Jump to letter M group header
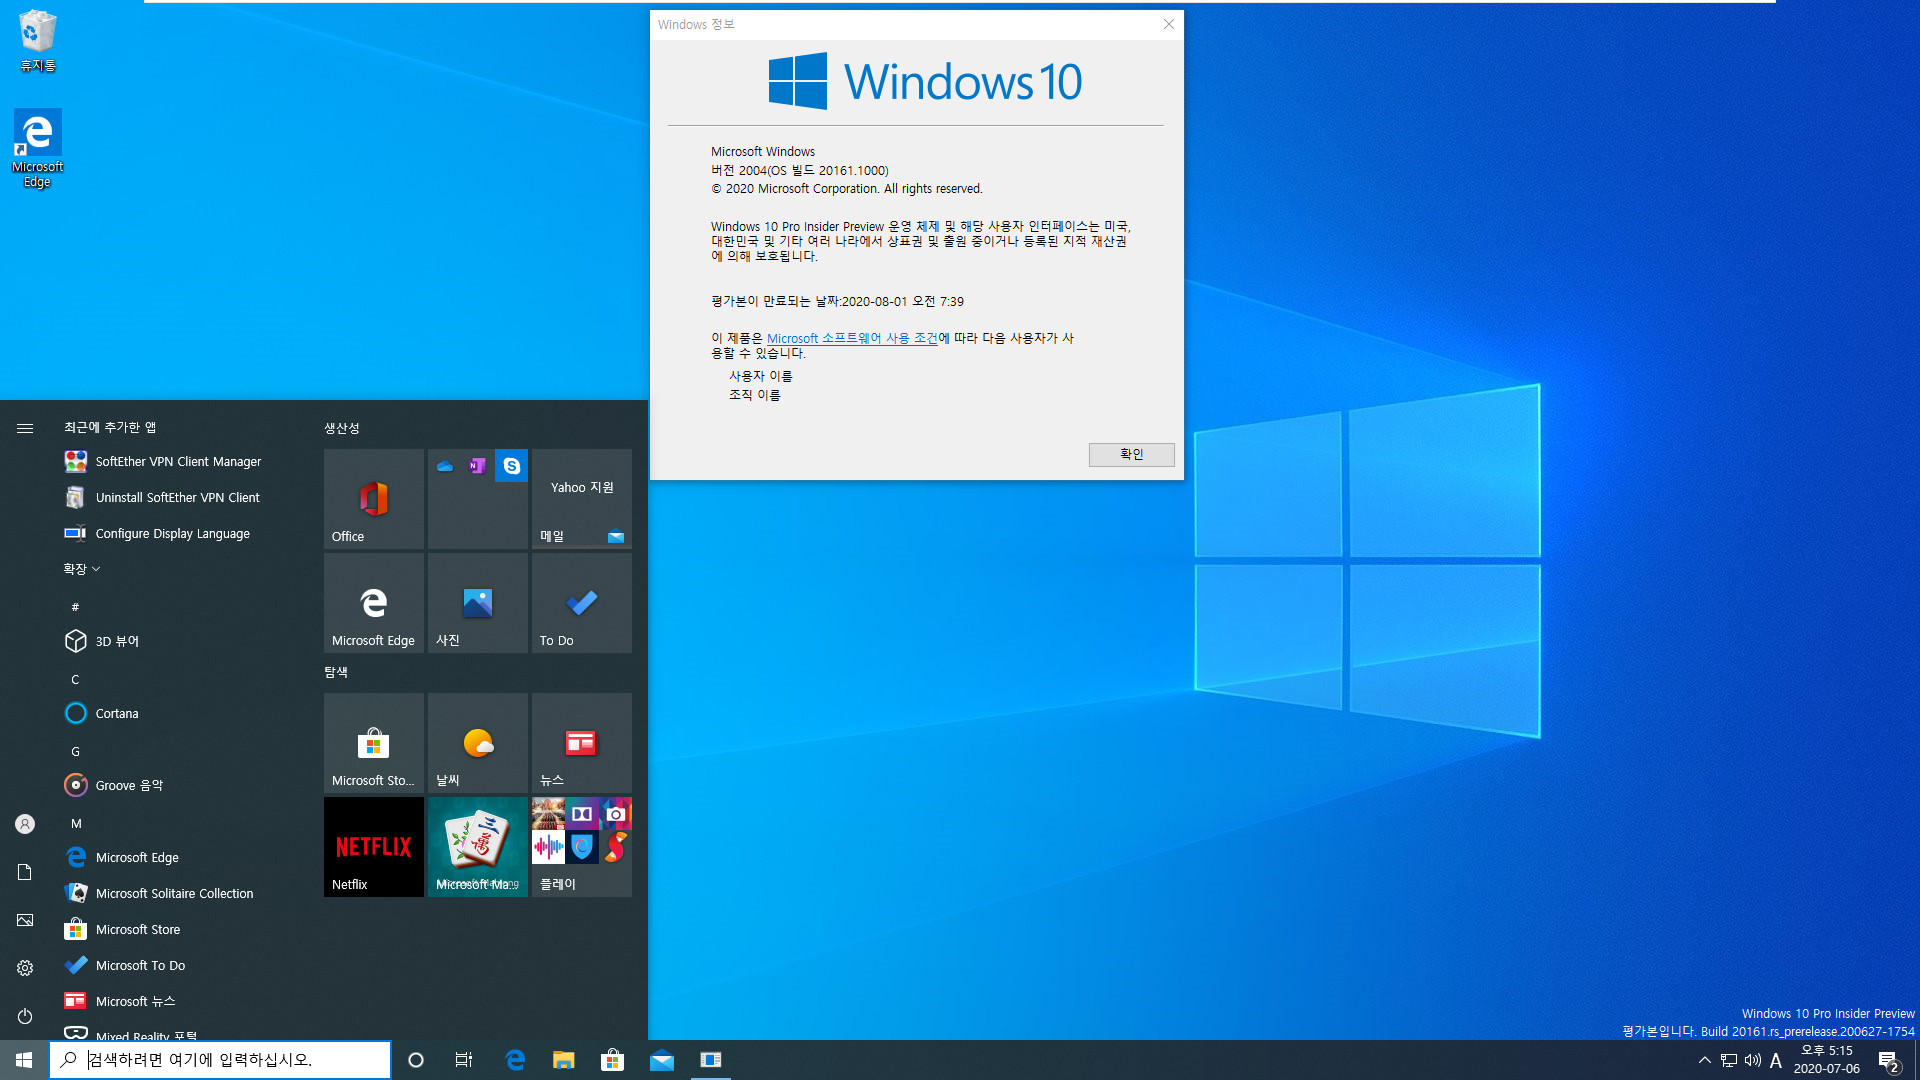 [x=76, y=823]
